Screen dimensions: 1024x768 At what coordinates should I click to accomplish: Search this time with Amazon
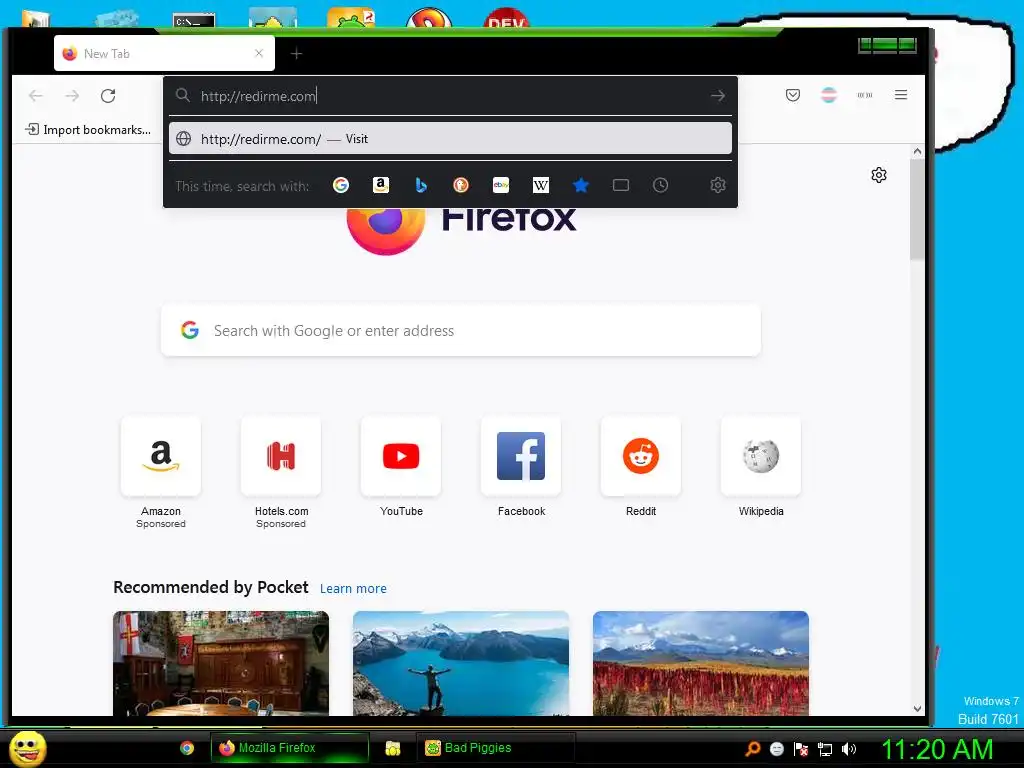click(381, 185)
